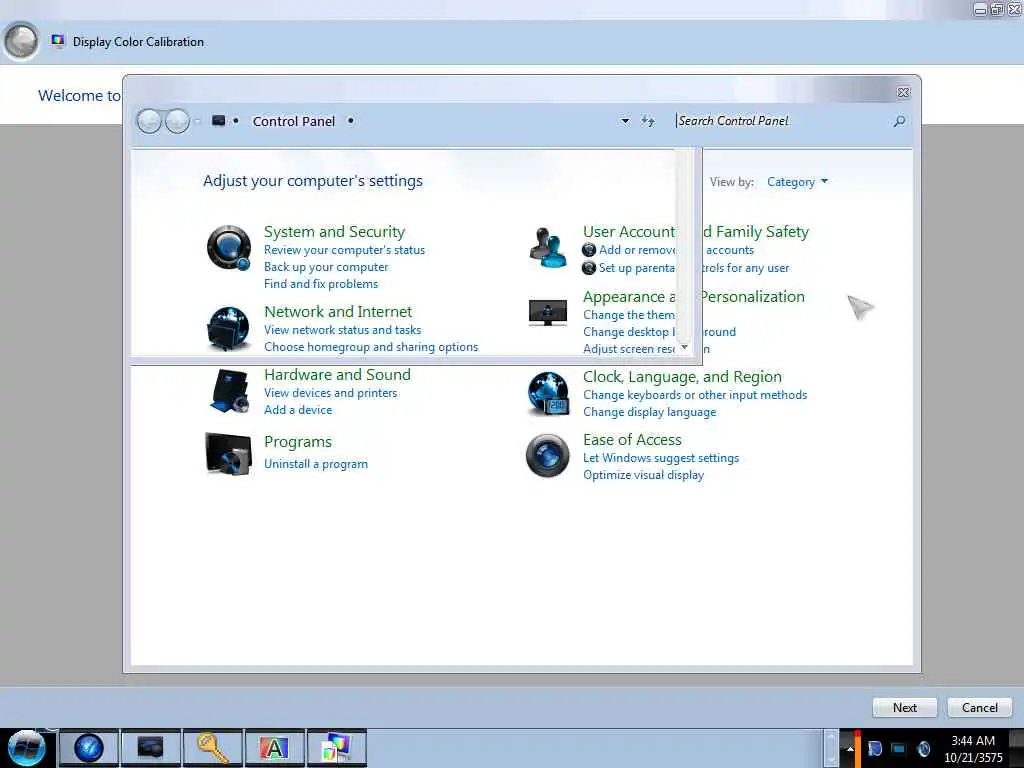The height and width of the screenshot is (768, 1024).
Task: Open Clock, Language, and Region heading
Action: pos(682,377)
